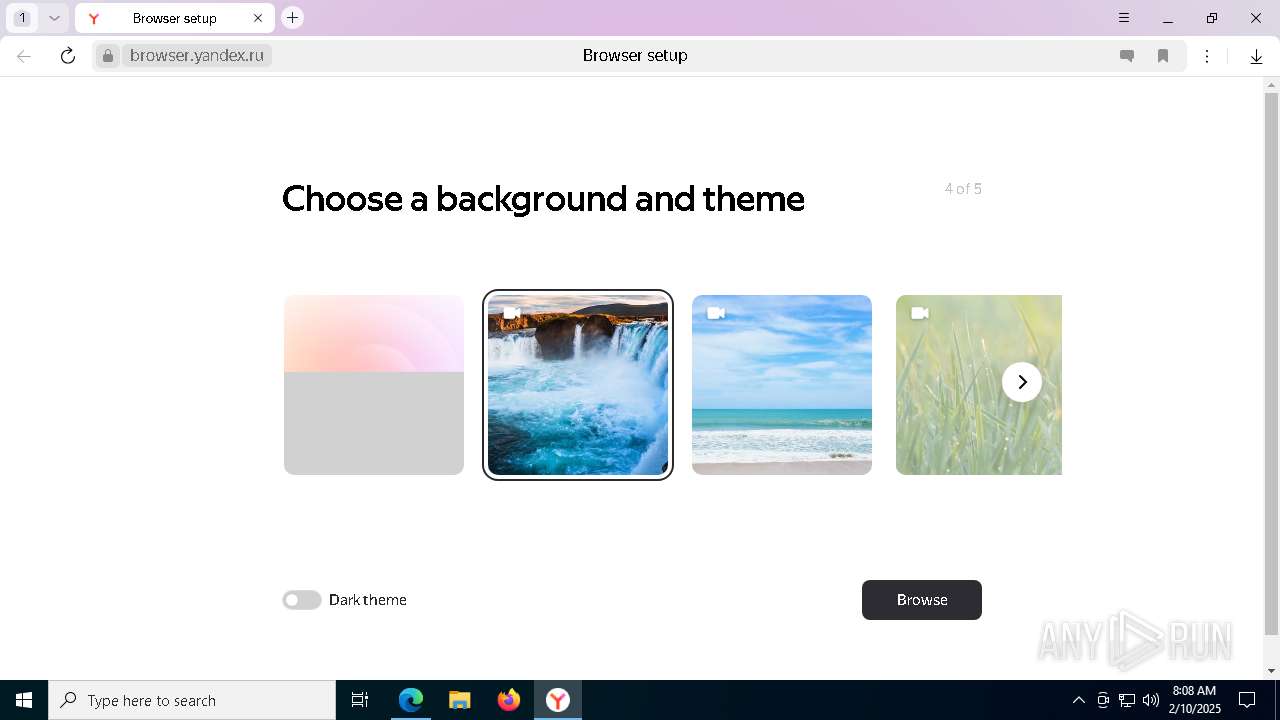Select the Browser setup tab
The image size is (1280, 720).
click(174, 18)
